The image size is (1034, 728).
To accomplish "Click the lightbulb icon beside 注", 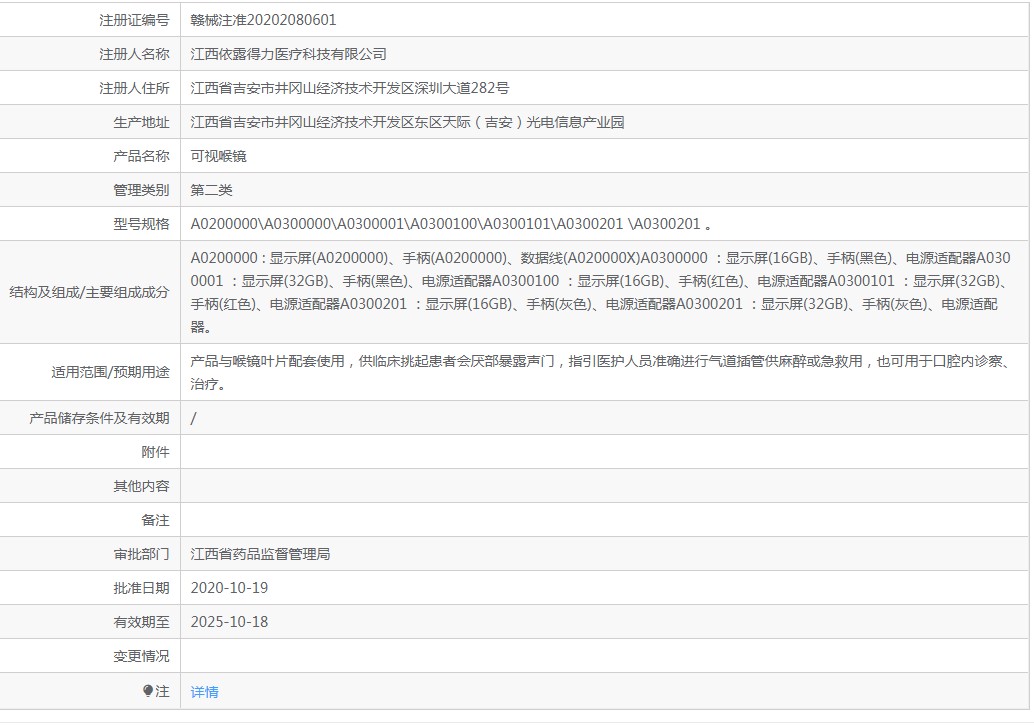I will click(x=148, y=690).
